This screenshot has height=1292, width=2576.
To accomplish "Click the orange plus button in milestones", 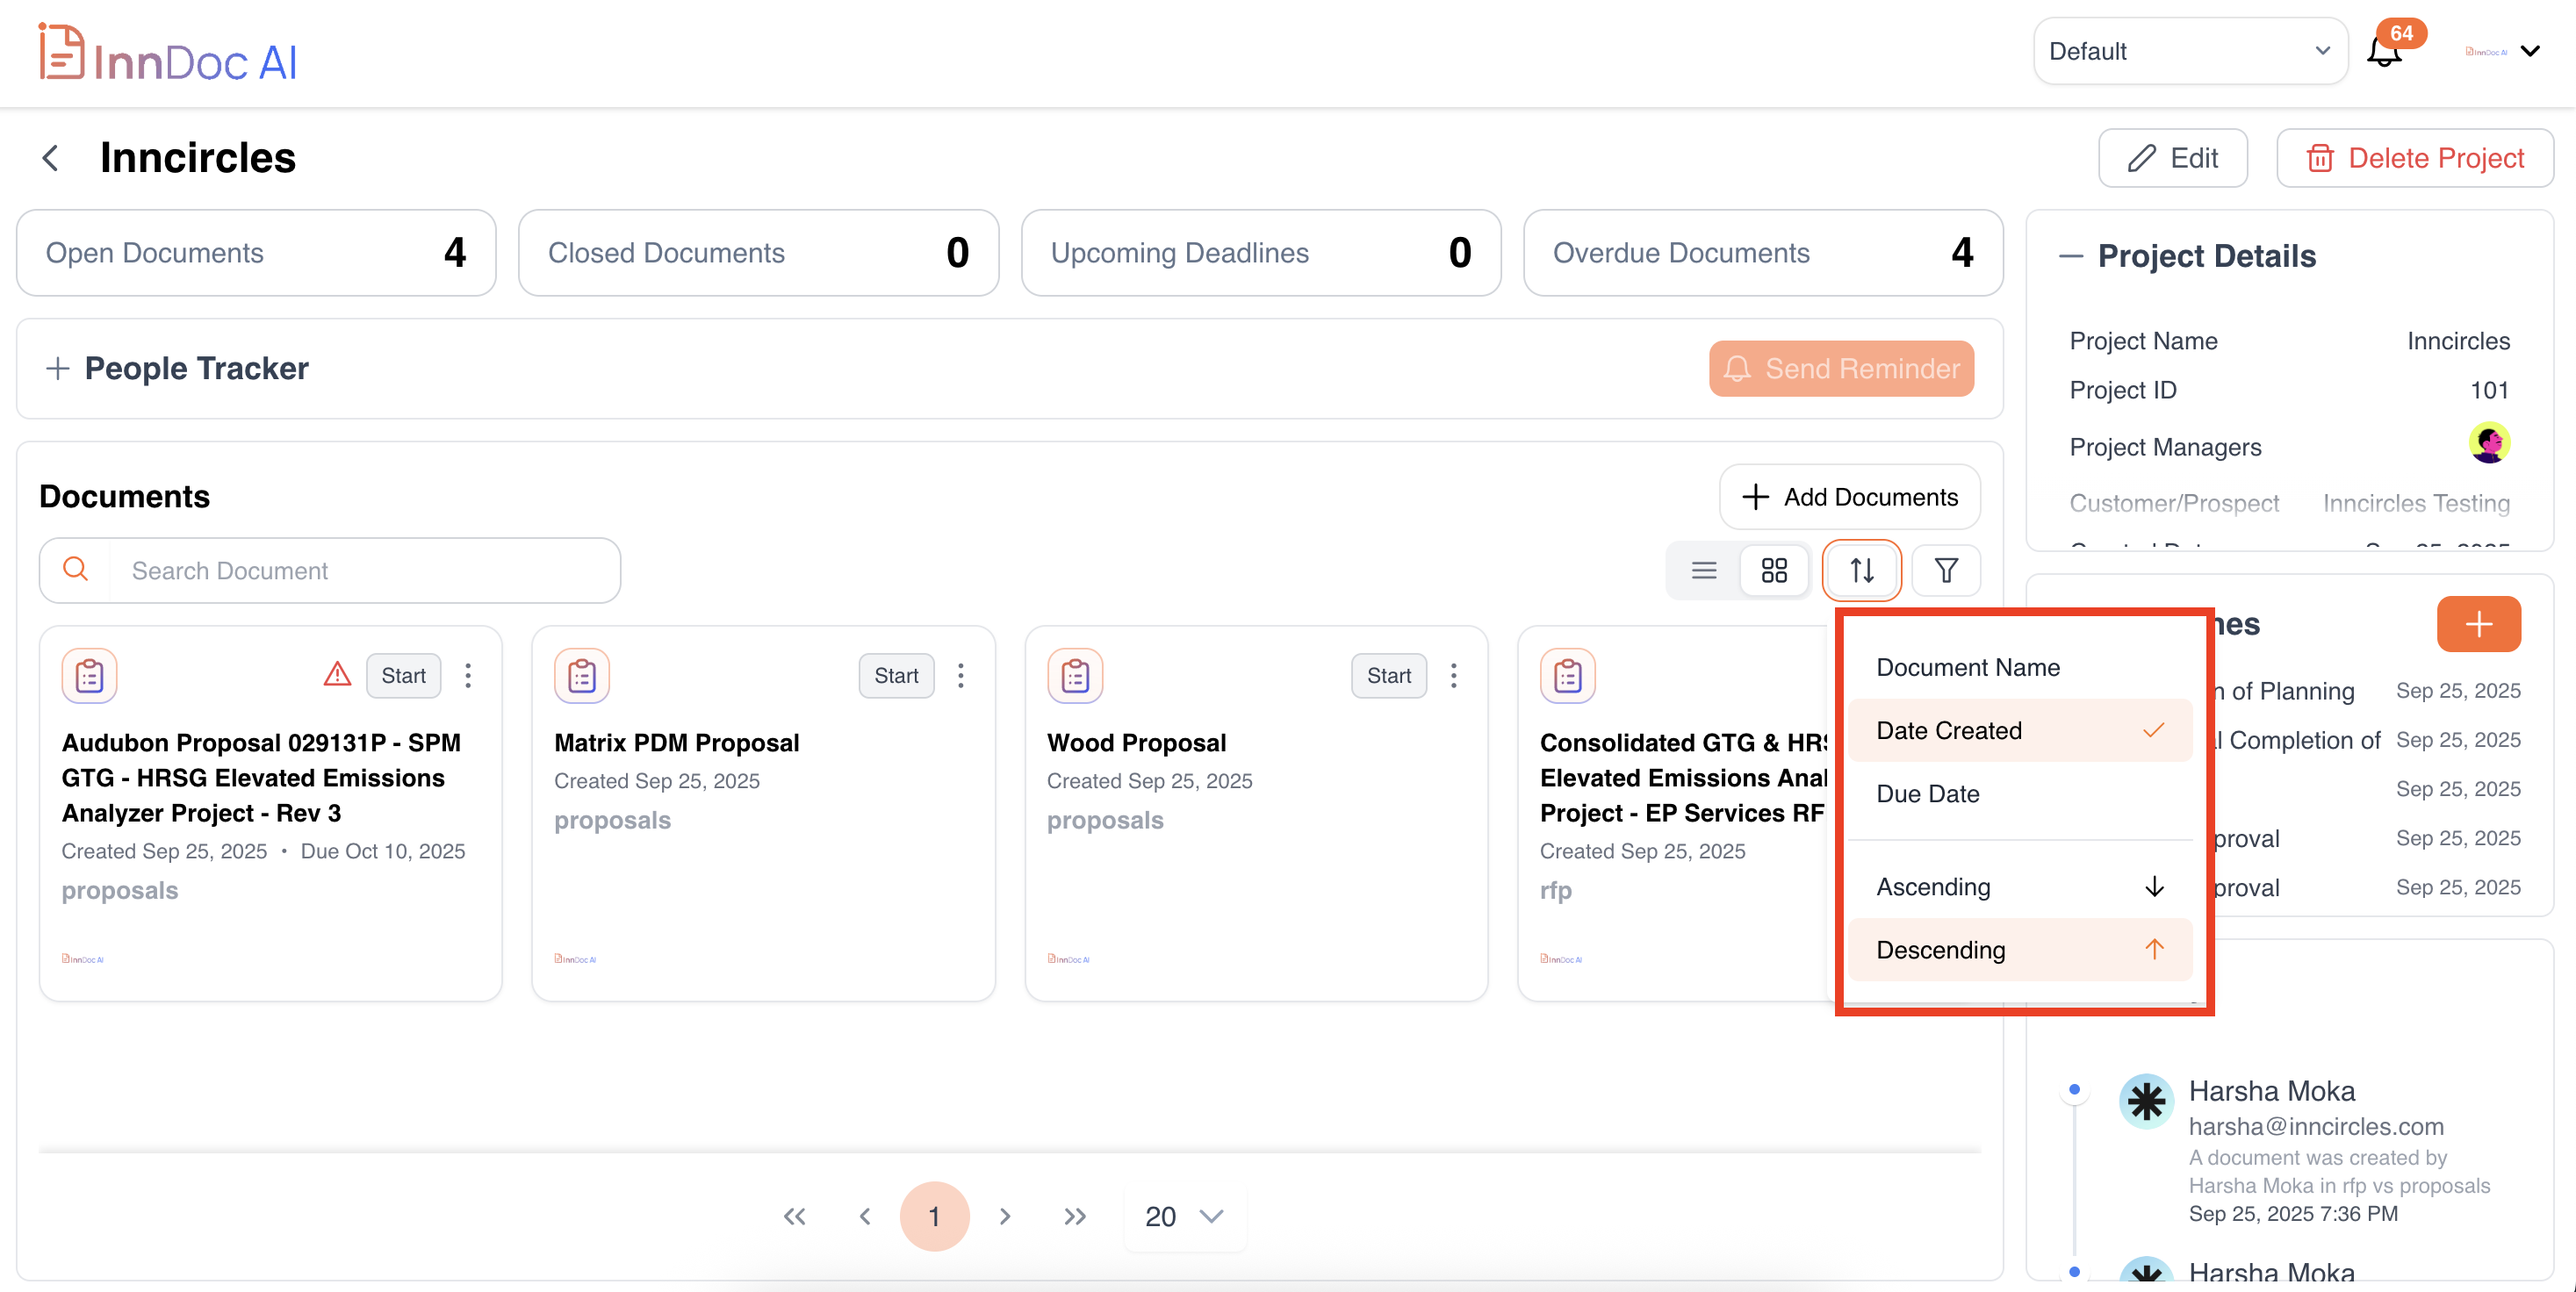I will coord(2478,624).
